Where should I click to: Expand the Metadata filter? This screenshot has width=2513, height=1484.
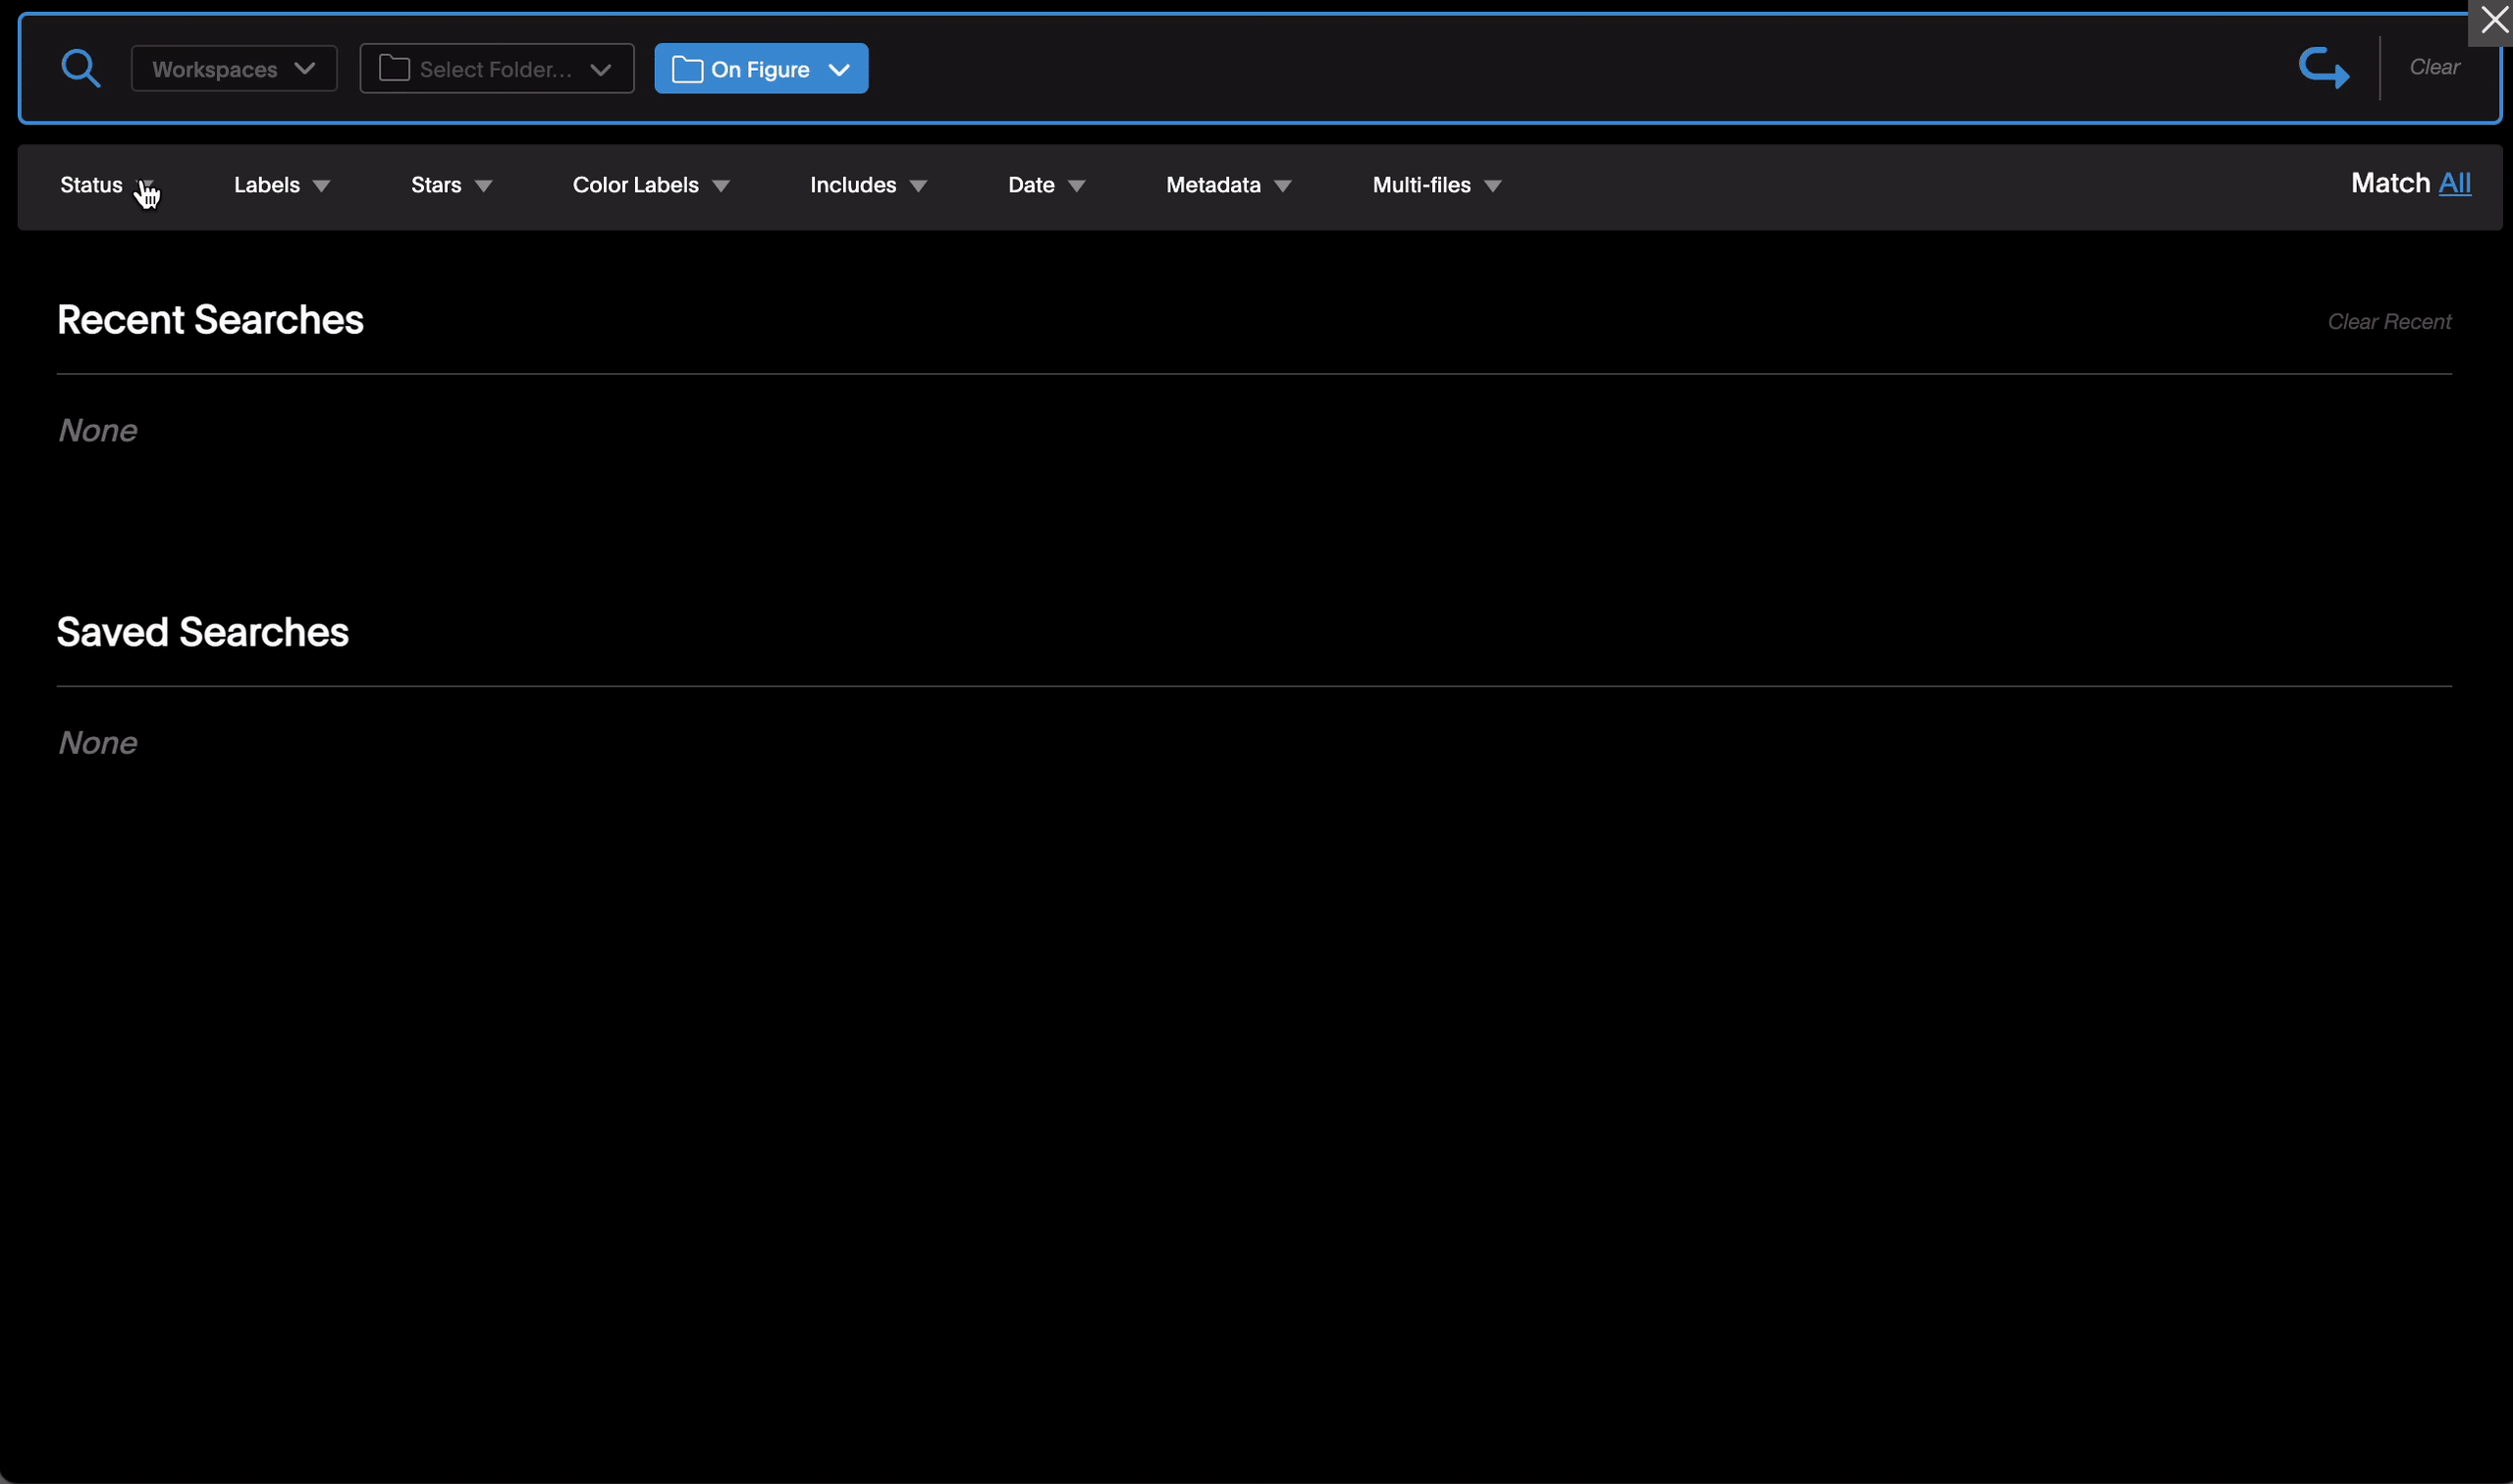point(1229,186)
